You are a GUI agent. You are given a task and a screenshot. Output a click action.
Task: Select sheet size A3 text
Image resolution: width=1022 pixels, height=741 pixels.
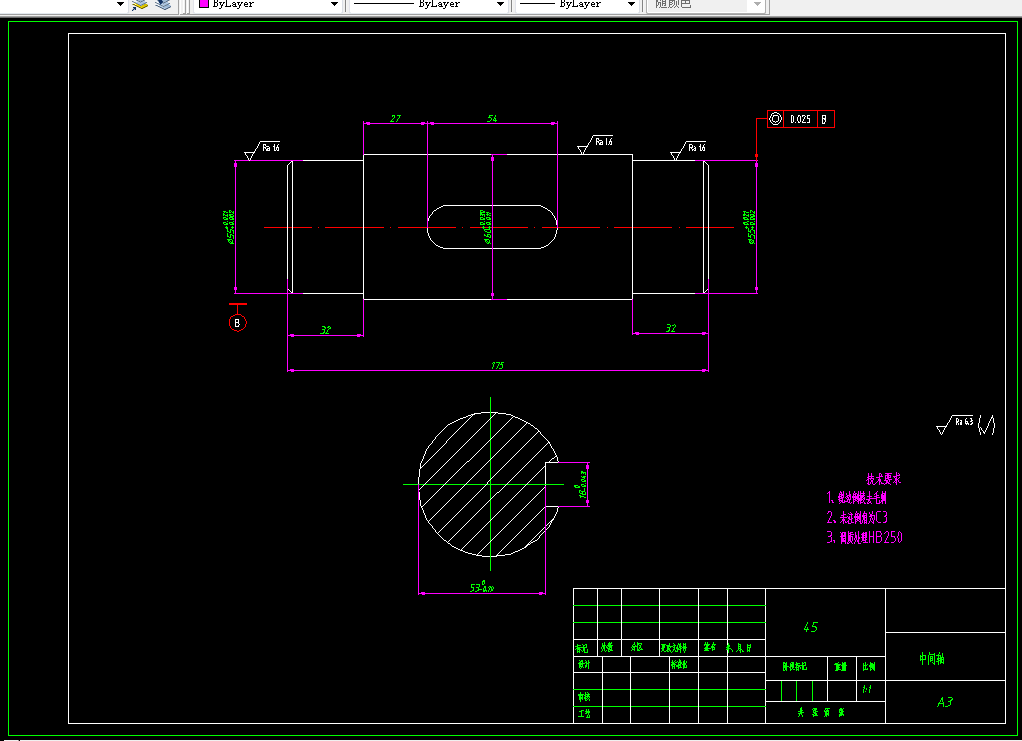pyautogui.click(x=944, y=702)
